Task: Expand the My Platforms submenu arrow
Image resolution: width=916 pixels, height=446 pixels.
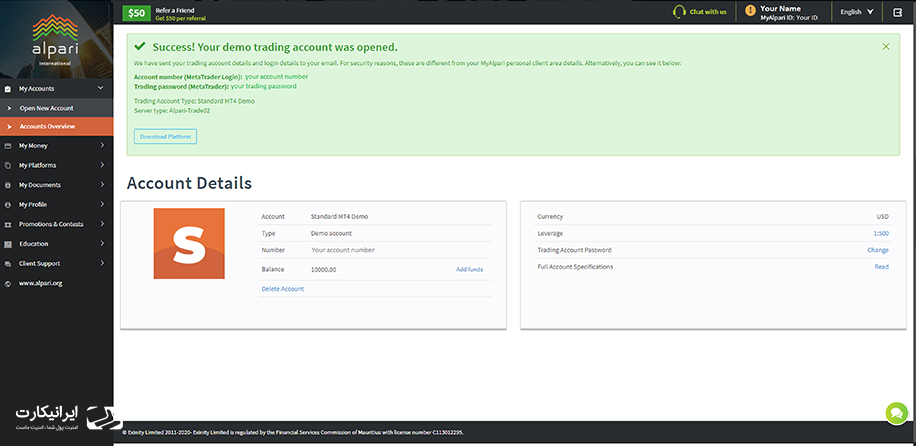Action: coord(102,165)
